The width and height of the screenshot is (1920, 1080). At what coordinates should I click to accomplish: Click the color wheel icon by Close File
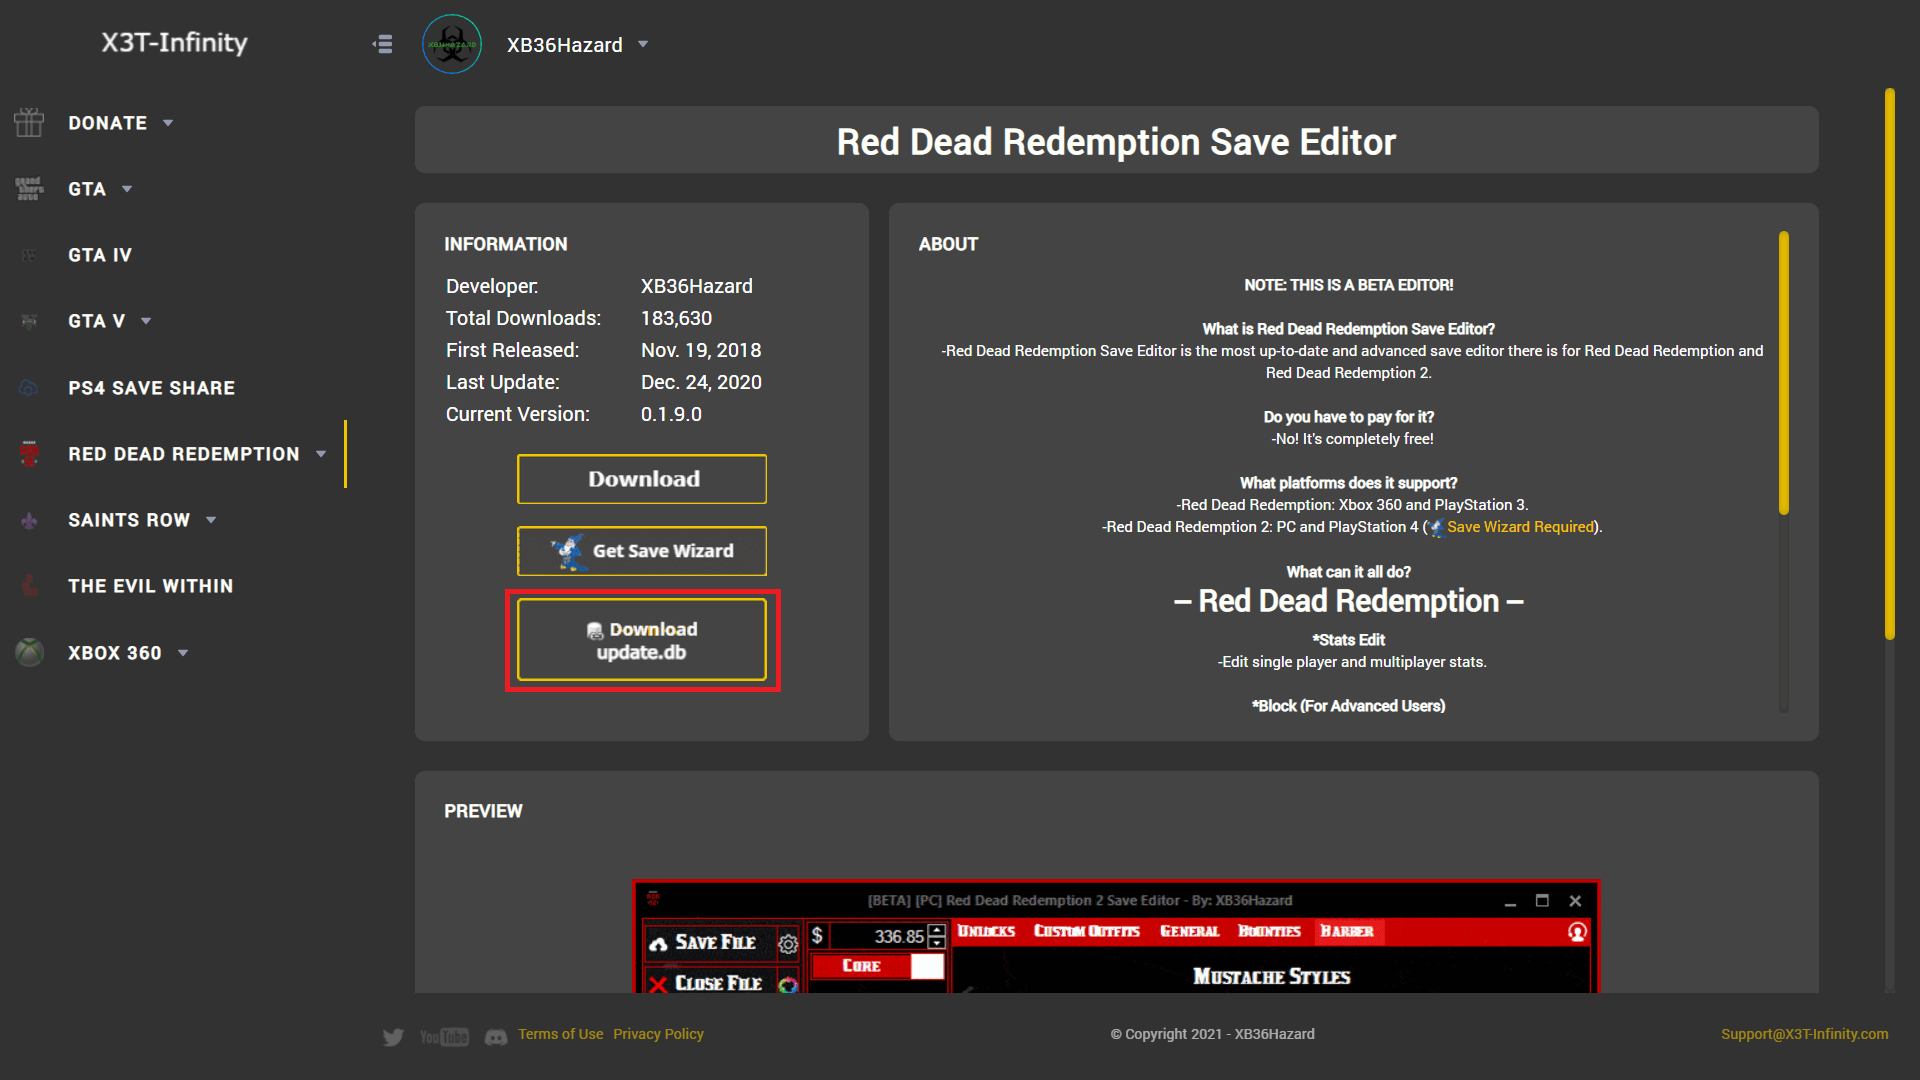(788, 984)
